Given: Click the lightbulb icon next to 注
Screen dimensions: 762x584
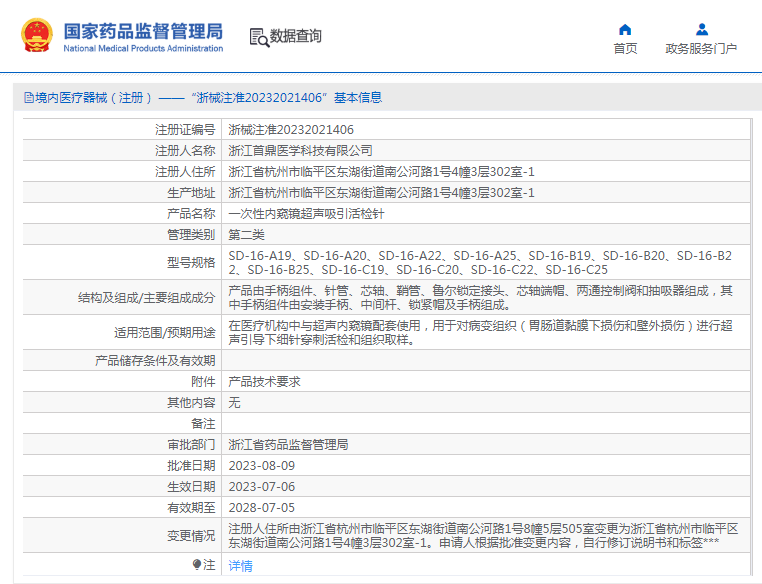Looking at the screenshot, I should point(197,565).
